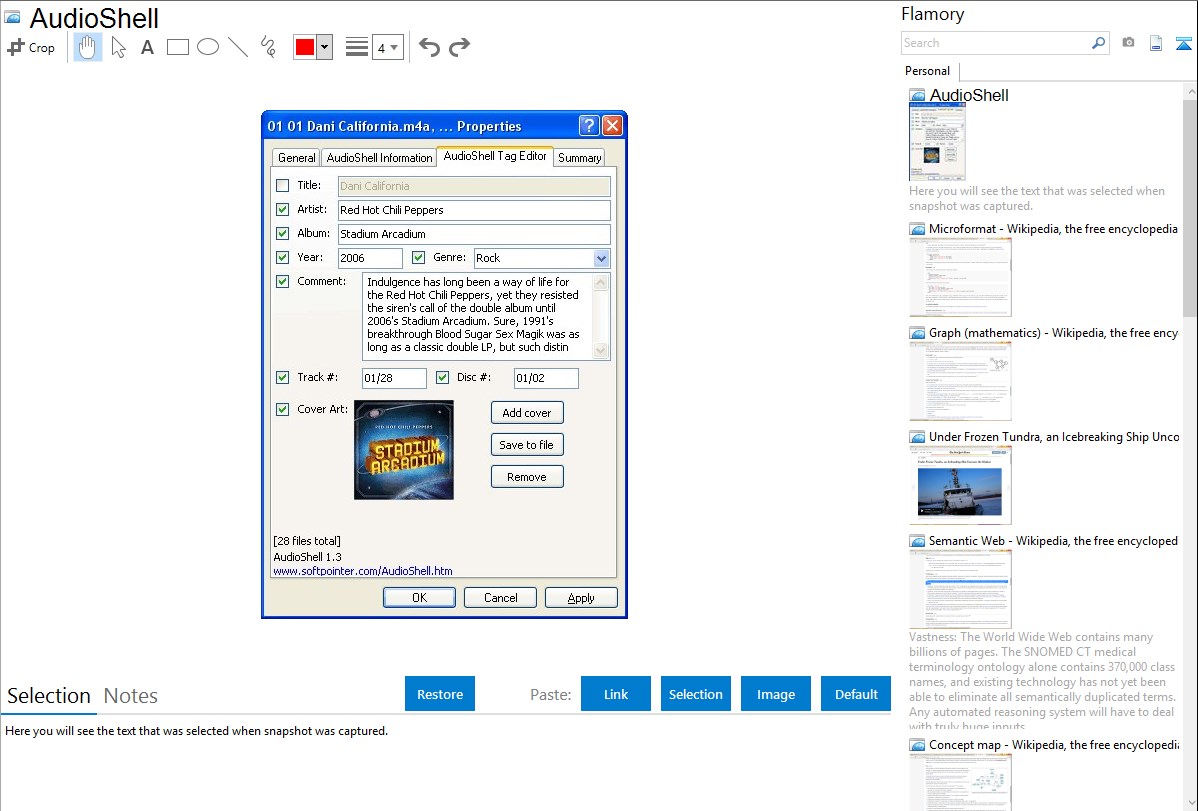Click the Add cover button
1198x811 pixels.
527,413
